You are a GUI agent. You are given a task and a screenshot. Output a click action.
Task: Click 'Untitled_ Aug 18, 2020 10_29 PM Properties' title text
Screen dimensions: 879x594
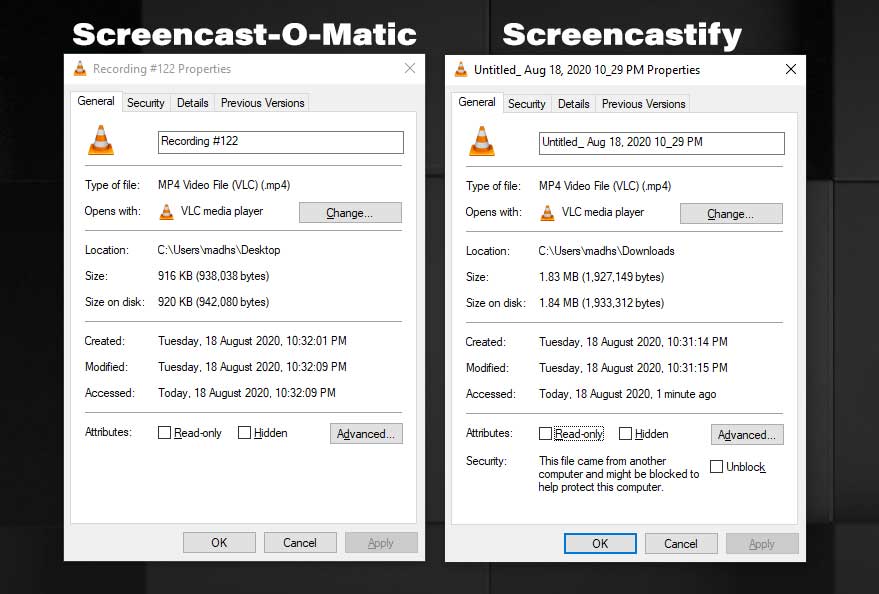point(587,70)
